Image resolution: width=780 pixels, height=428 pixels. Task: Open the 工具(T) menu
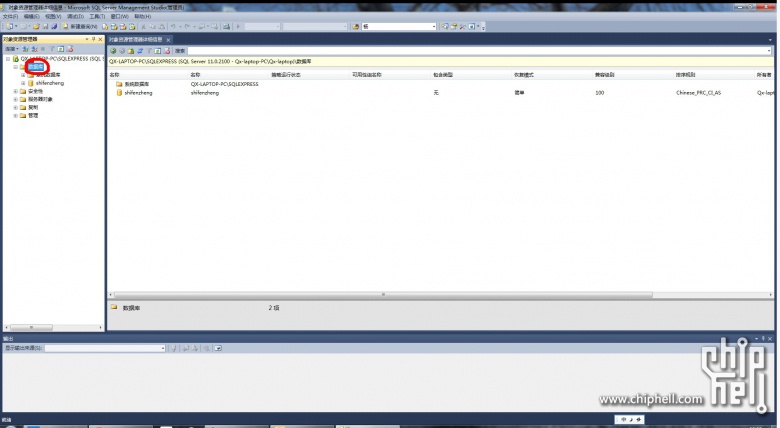click(97, 16)
